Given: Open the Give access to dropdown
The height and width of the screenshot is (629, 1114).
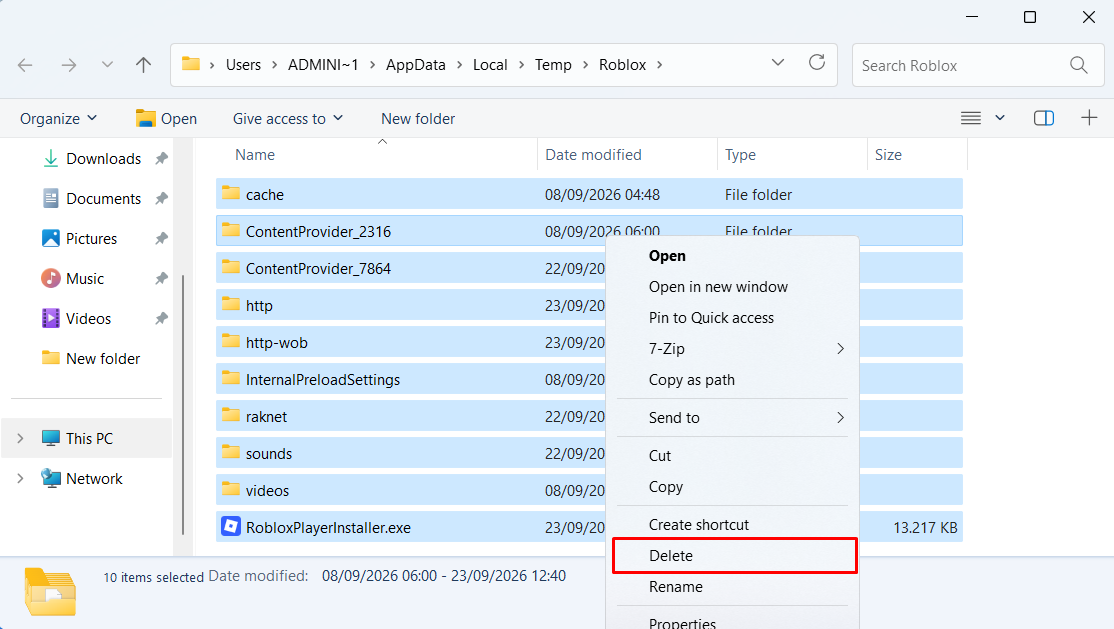Looking at the screenshot, I should [288, 119].
